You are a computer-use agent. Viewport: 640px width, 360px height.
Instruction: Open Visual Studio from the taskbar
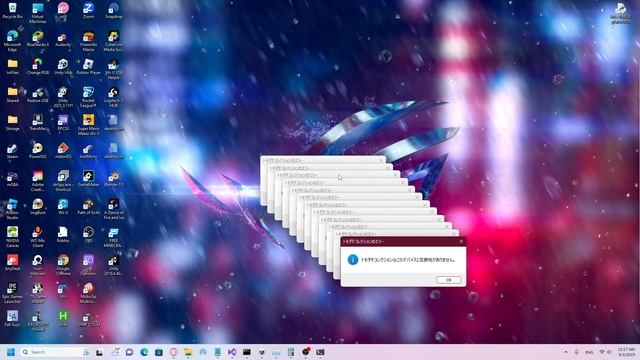232,352
